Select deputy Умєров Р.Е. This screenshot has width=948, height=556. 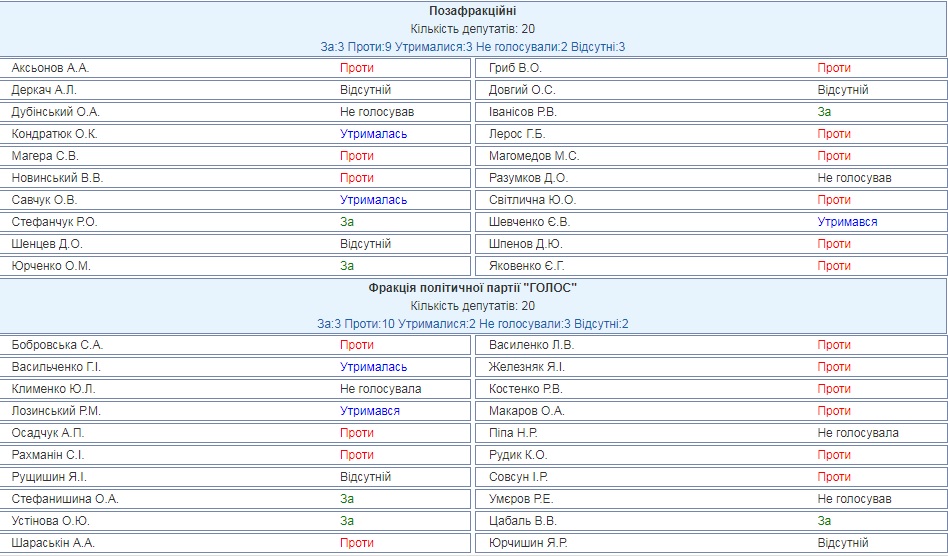(521, 499)
